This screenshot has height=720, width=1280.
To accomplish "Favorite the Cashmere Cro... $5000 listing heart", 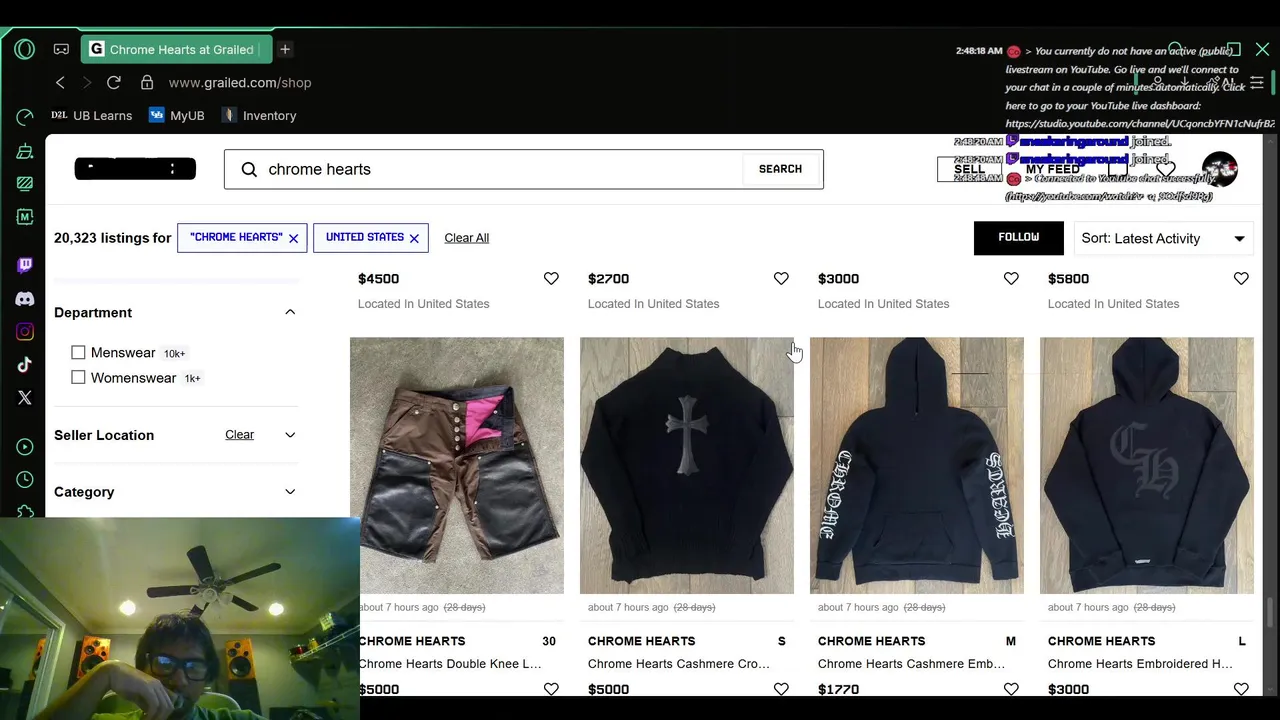I will click(781, 689).
